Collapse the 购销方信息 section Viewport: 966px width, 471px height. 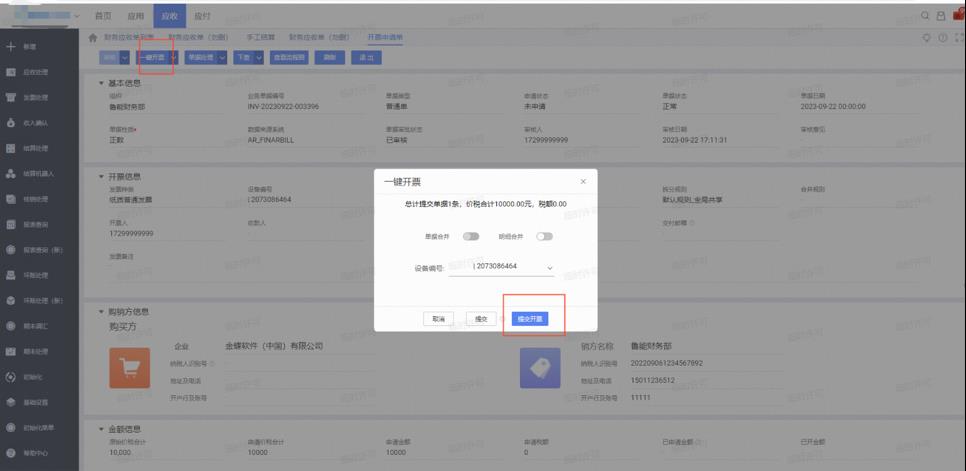click(101, 312)
